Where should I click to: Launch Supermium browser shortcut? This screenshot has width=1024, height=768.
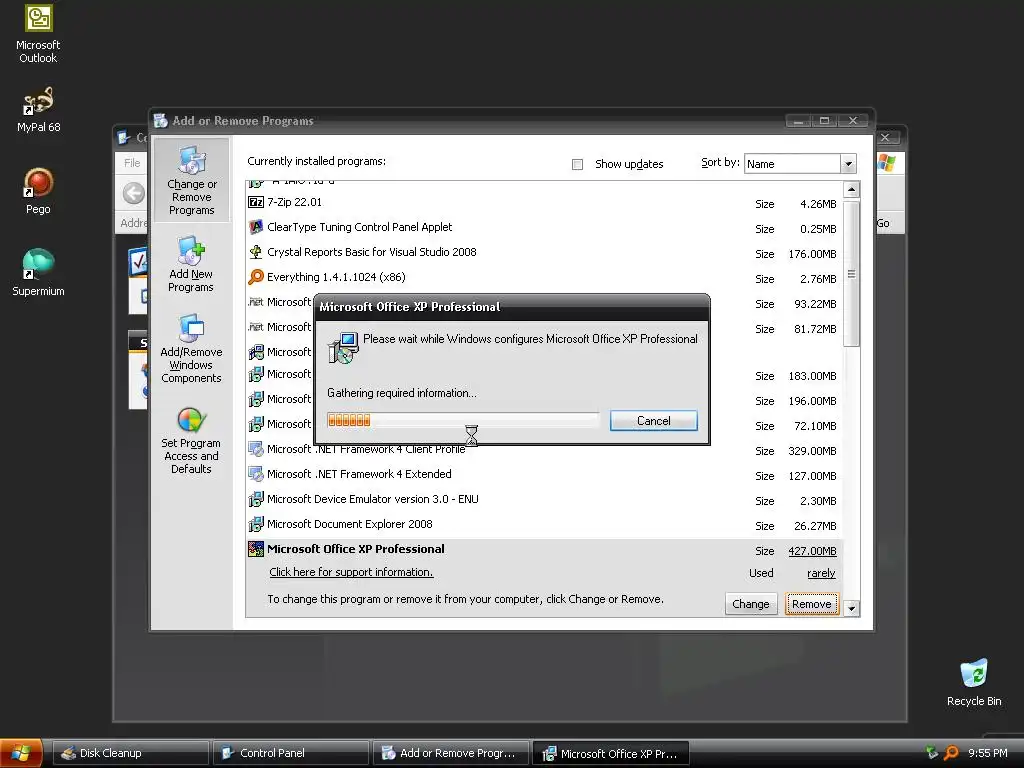click(x=38, y=273)
